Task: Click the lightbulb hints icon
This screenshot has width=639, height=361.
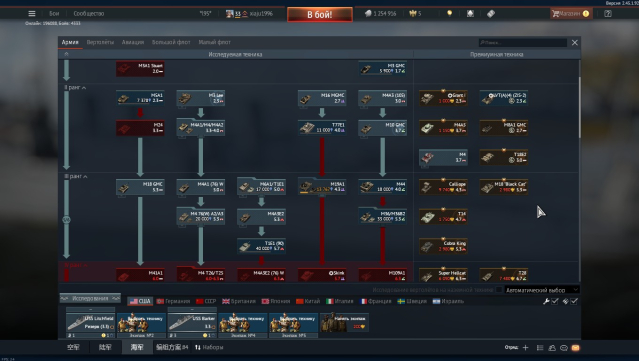Action: tap(450, 13)
